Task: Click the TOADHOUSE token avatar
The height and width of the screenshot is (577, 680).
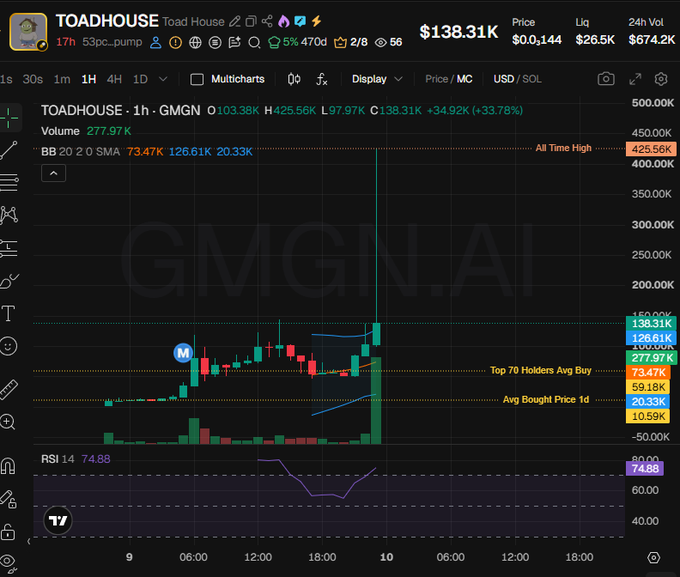Action: pos(29,32)
